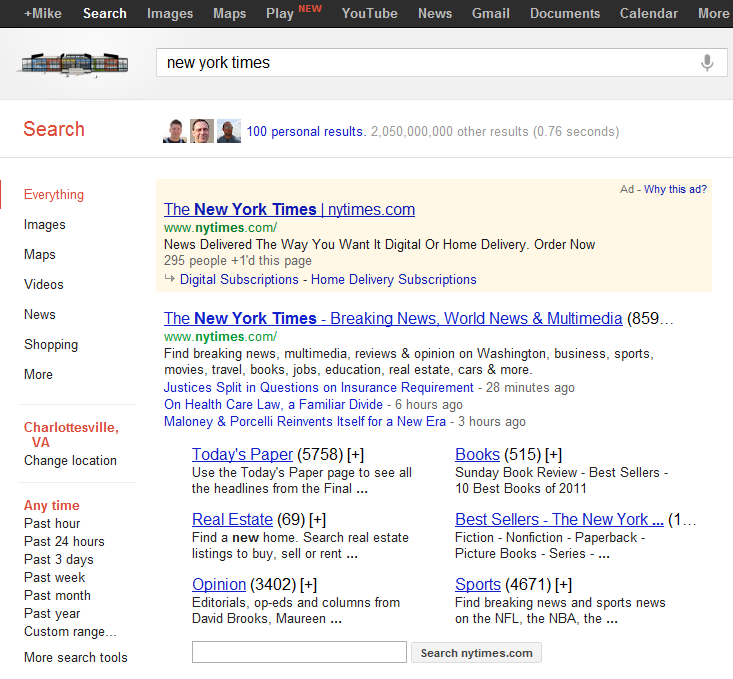Open Opinion sitelink

pos(219,585)
